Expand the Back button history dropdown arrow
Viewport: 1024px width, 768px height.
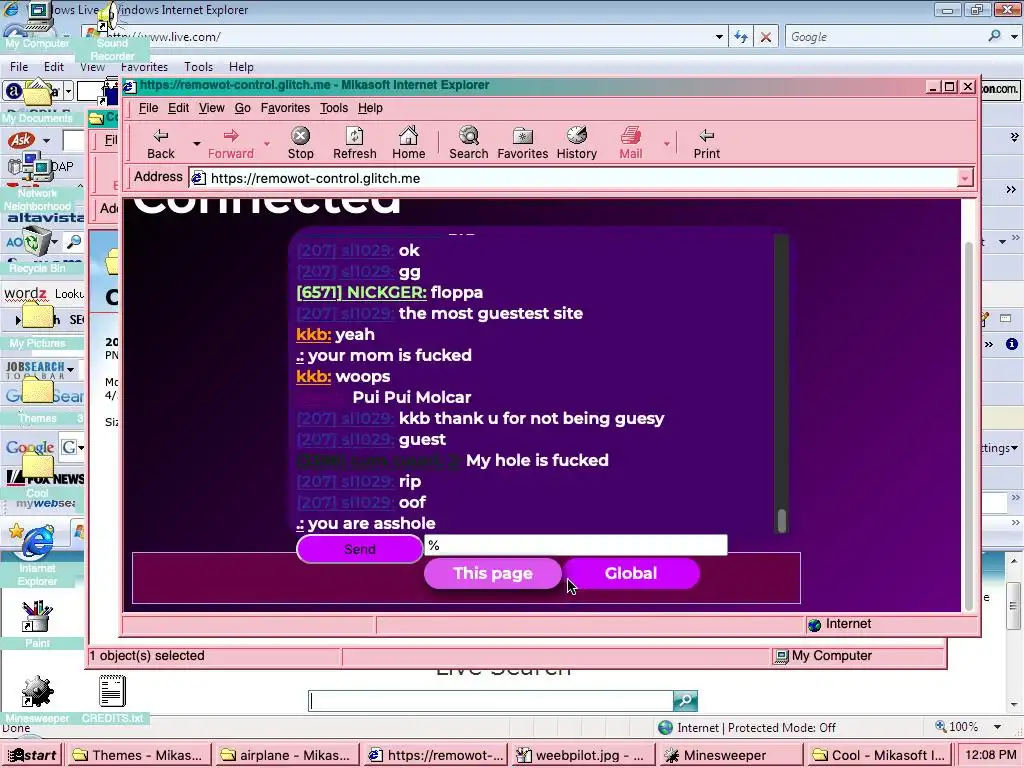pos(197,143)
